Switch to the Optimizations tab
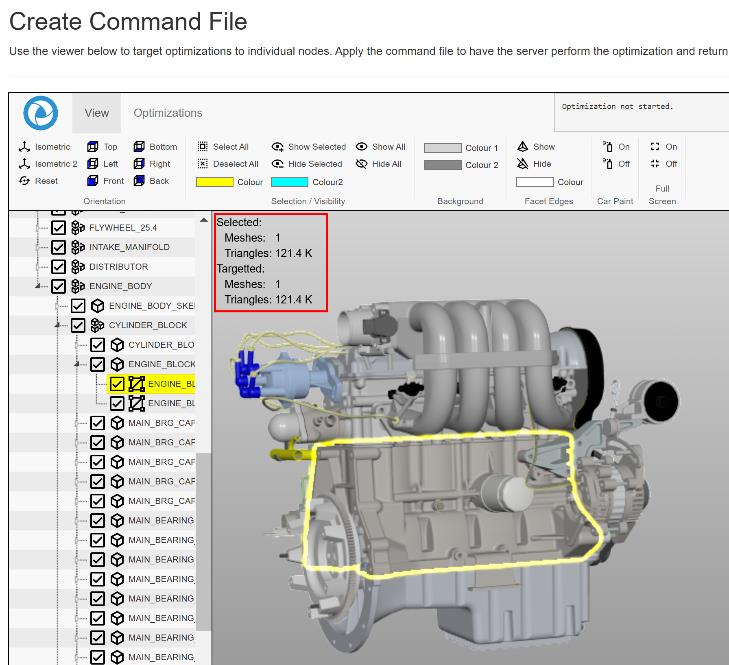The height and width of the screenshot is (665, 729). [x=168, y=113]
